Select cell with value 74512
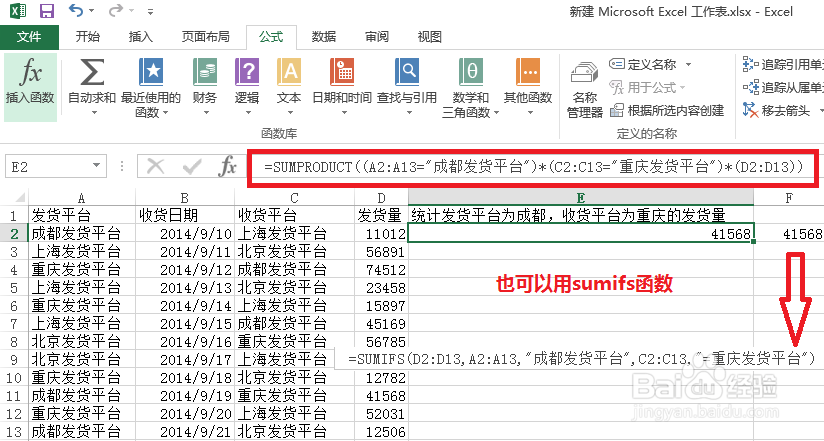Viewport: 824px width, 441px height. [x=381, y=270]
